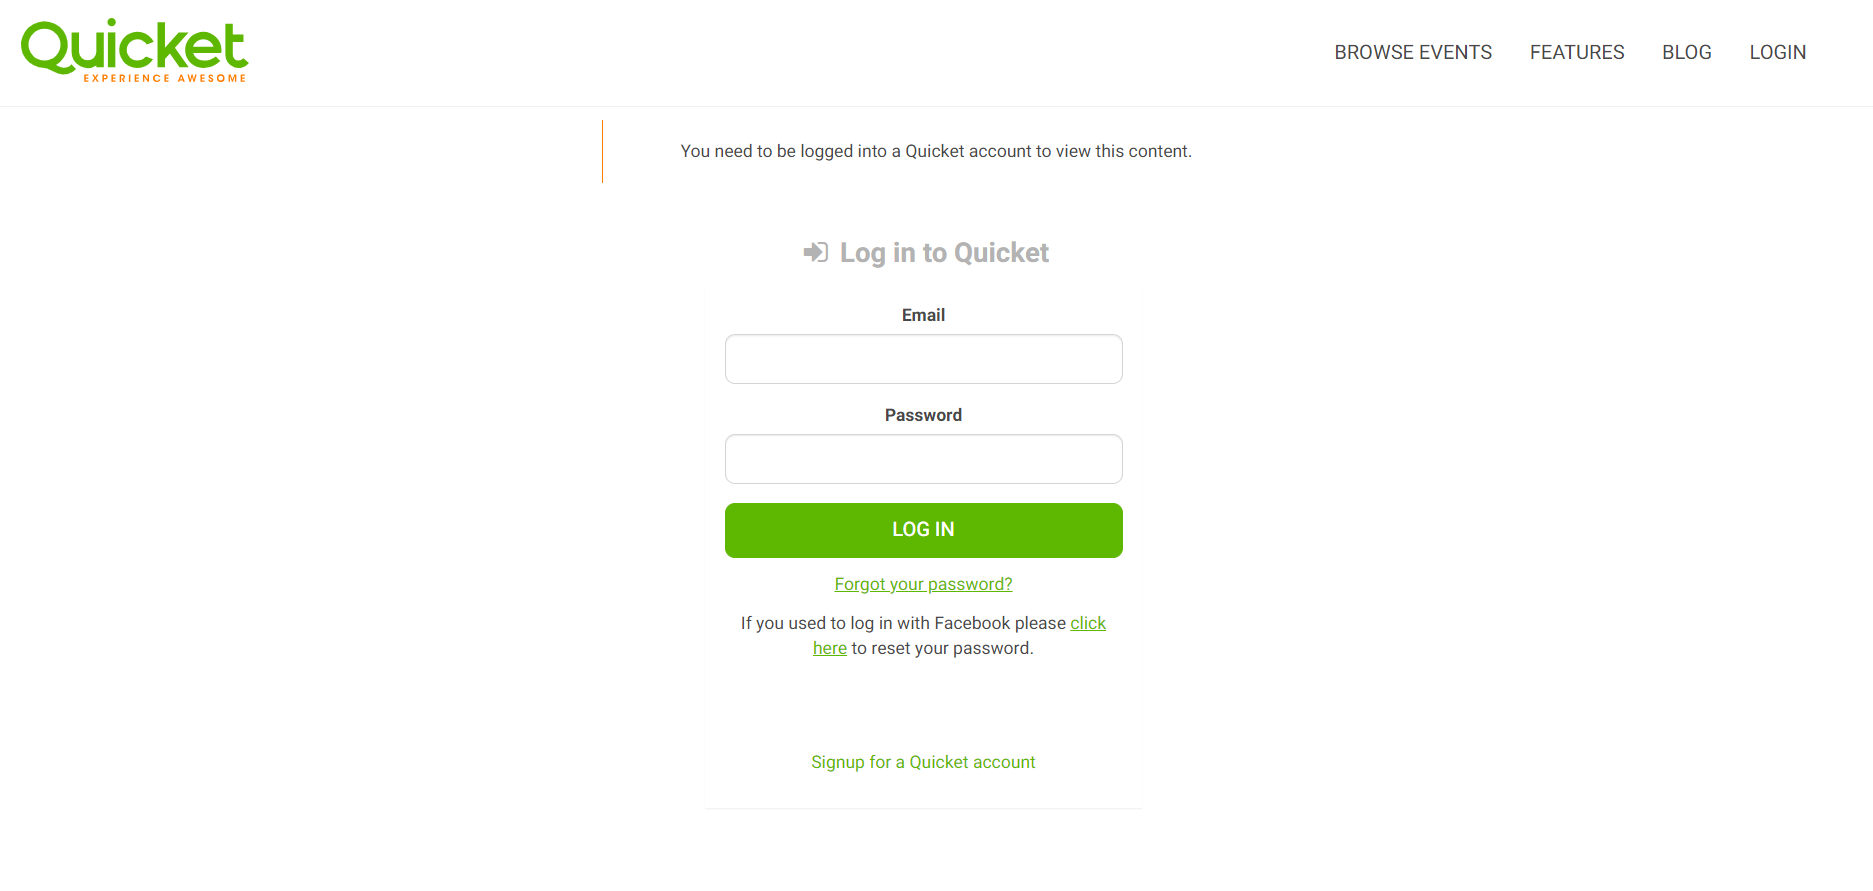Click the Quicket logo in the header
This screenshot has height=891, width=1873.
[134, 50]
